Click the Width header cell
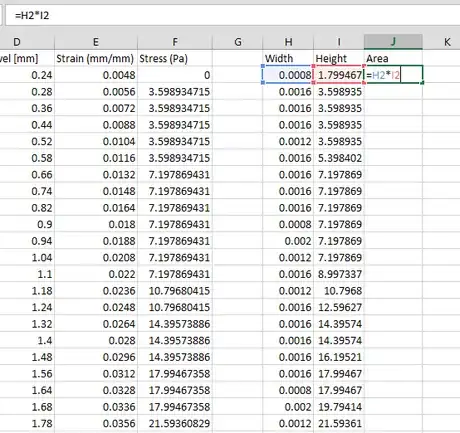This screenshot has height=433, width=460. point(288,58)
